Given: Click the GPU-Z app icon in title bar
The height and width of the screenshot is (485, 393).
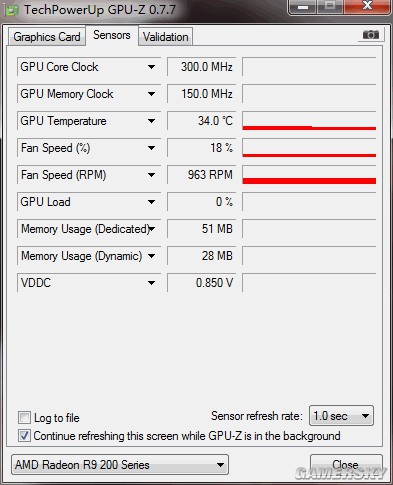Looking at the screenshot, I should tap(12, 10).
